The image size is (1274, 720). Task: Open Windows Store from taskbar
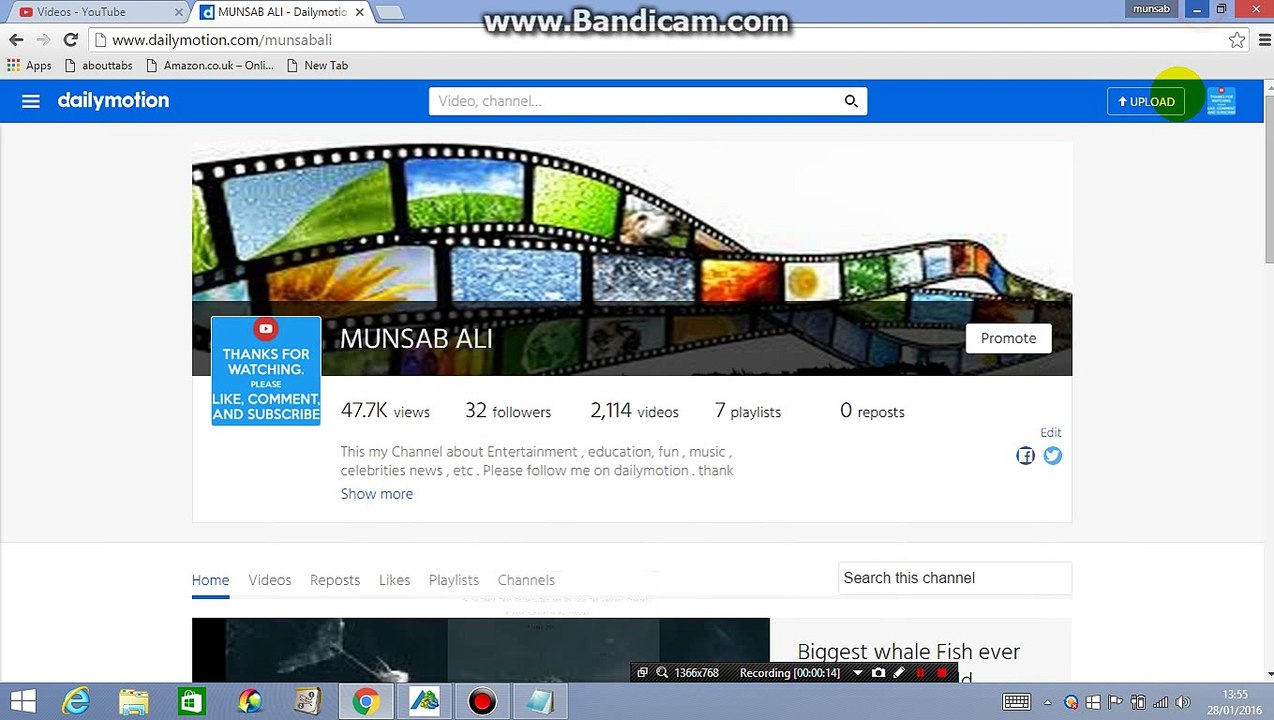pyautogui.click(x=192, y=702)
